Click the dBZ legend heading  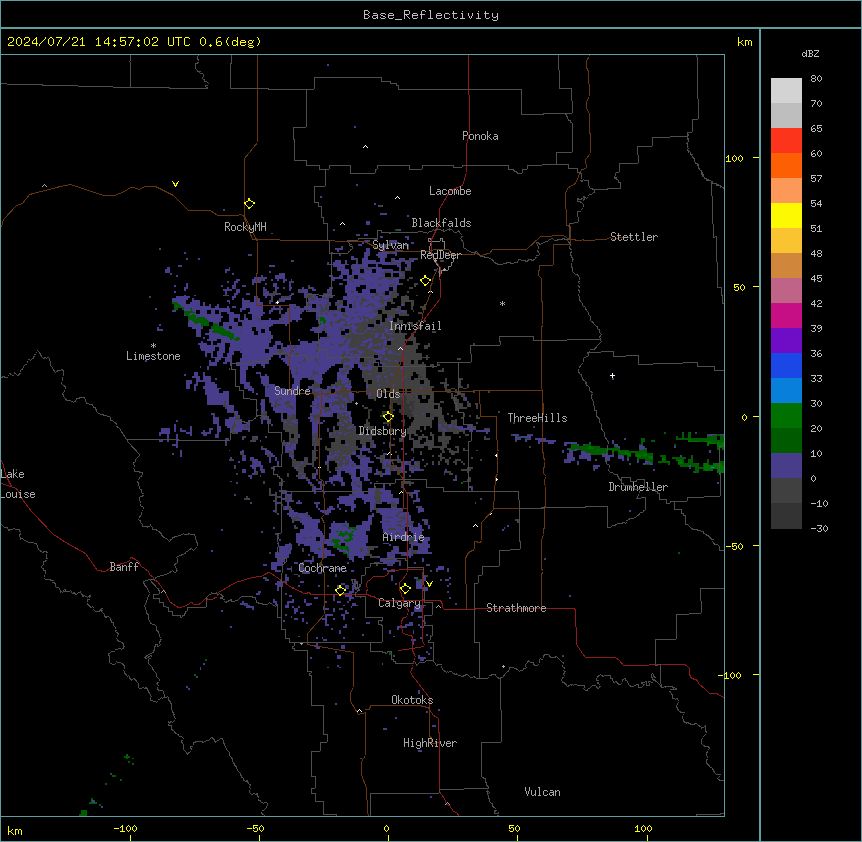810,53
